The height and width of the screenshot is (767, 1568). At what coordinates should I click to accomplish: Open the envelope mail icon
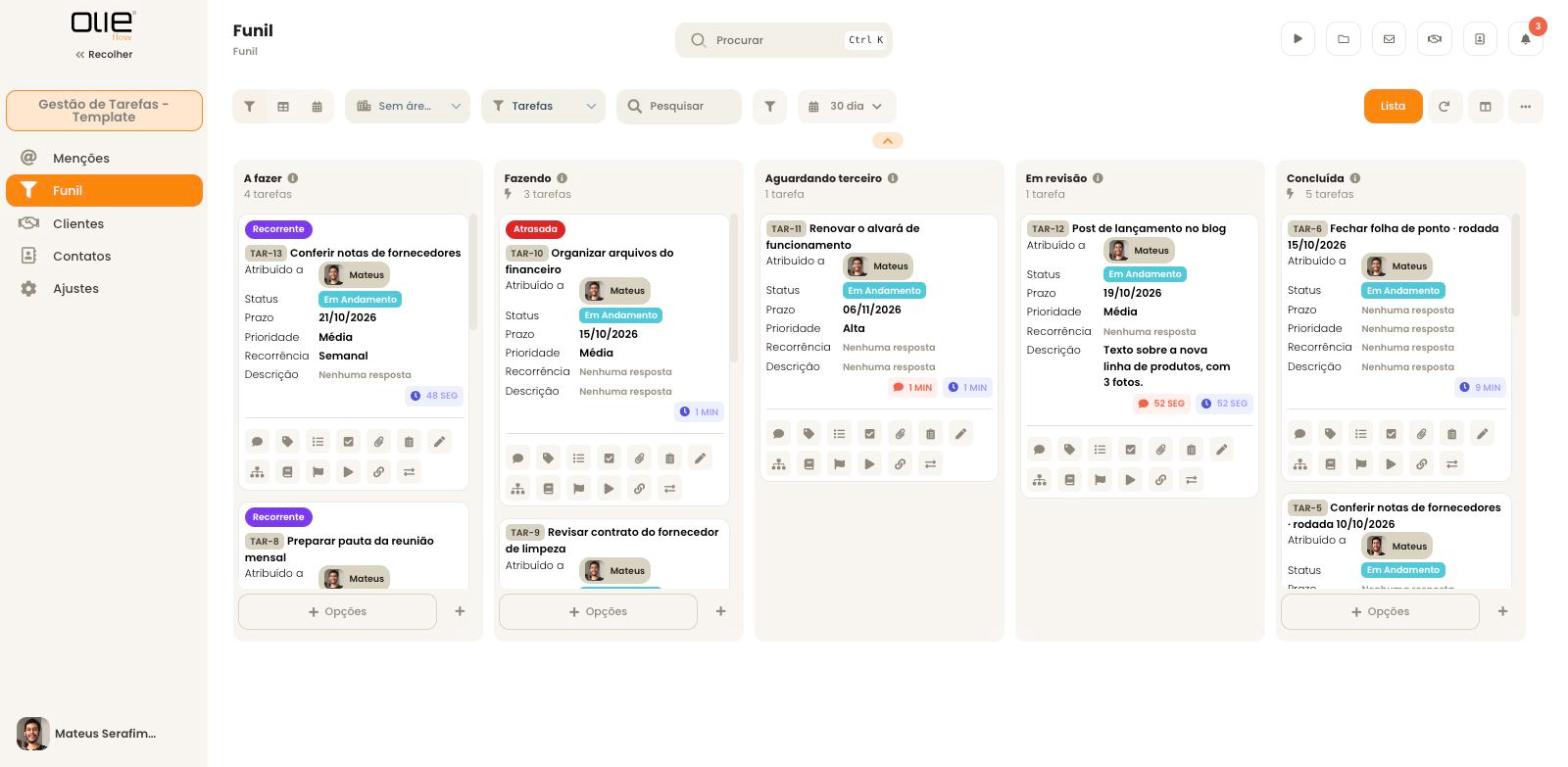tap(1389, 39)
